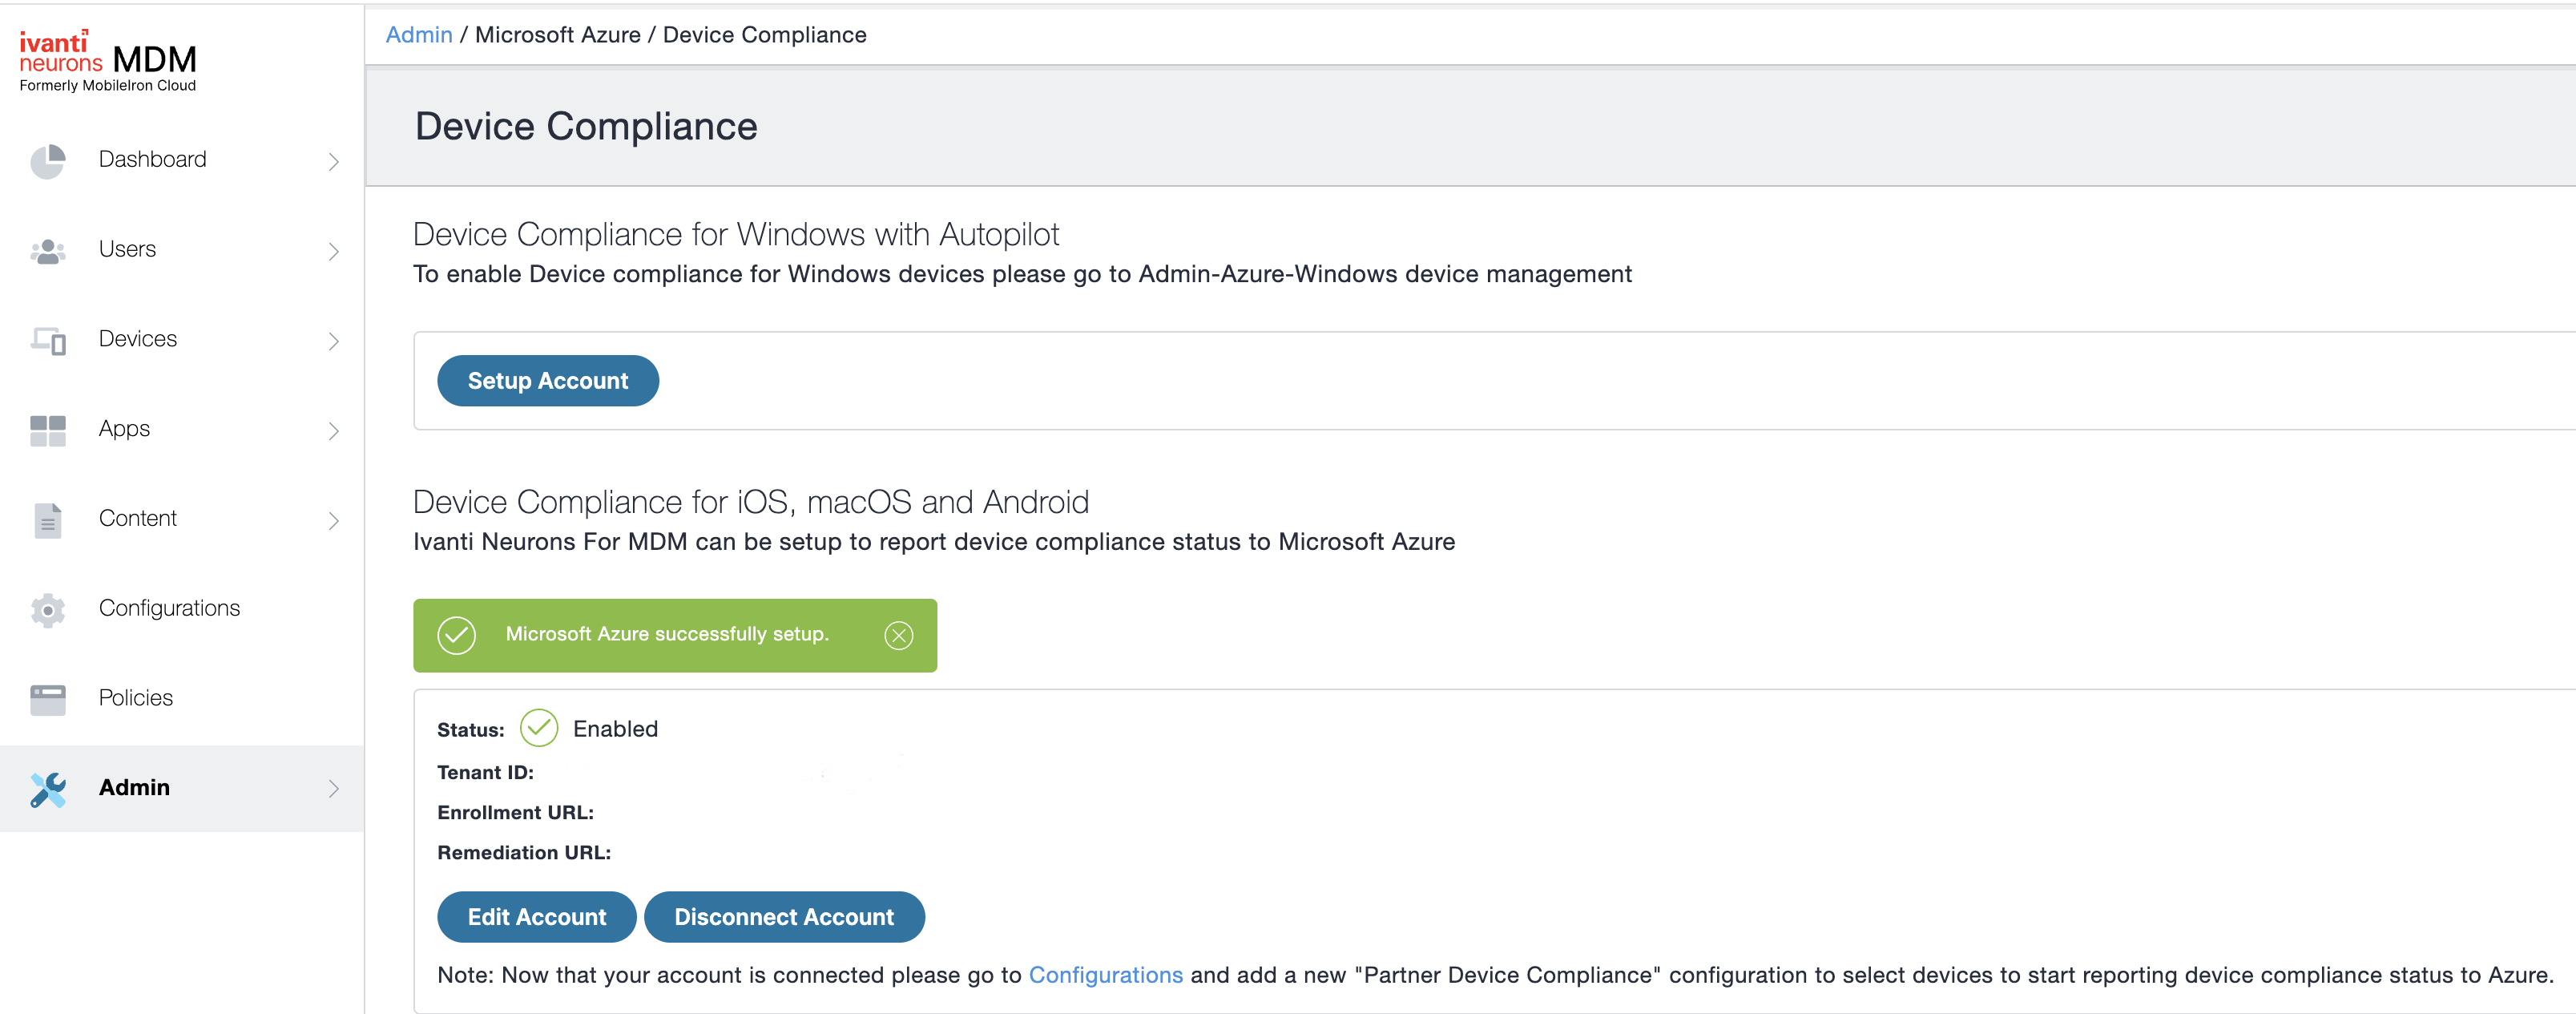Image resolution: width=2576 pixels, height=1014 pixels.
Task: Click the "Enabled" status text
Action: (615, 729)
